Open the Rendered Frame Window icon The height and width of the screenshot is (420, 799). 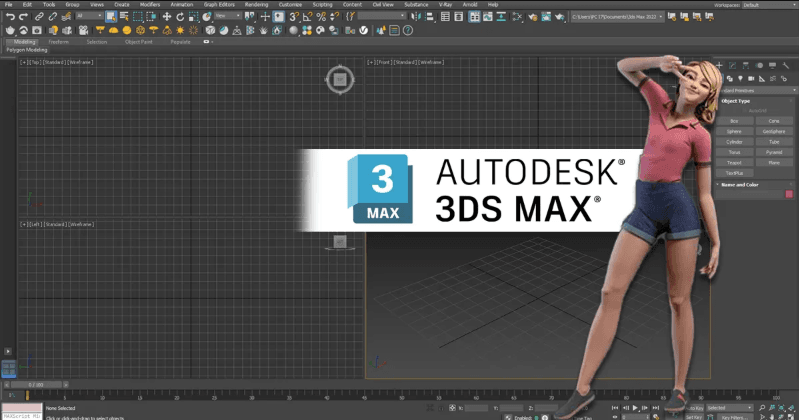coord(546,17)
